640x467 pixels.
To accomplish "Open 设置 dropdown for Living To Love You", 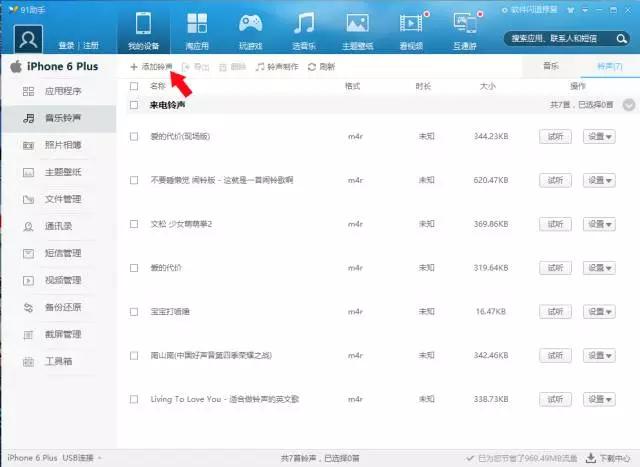I will click(599, 399).
